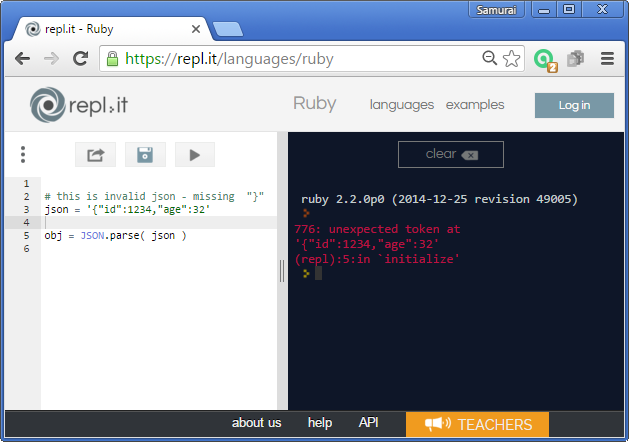Click the repl.it spiral logo
The height and width of the screenshot is (442, 629).
(47, 105)
